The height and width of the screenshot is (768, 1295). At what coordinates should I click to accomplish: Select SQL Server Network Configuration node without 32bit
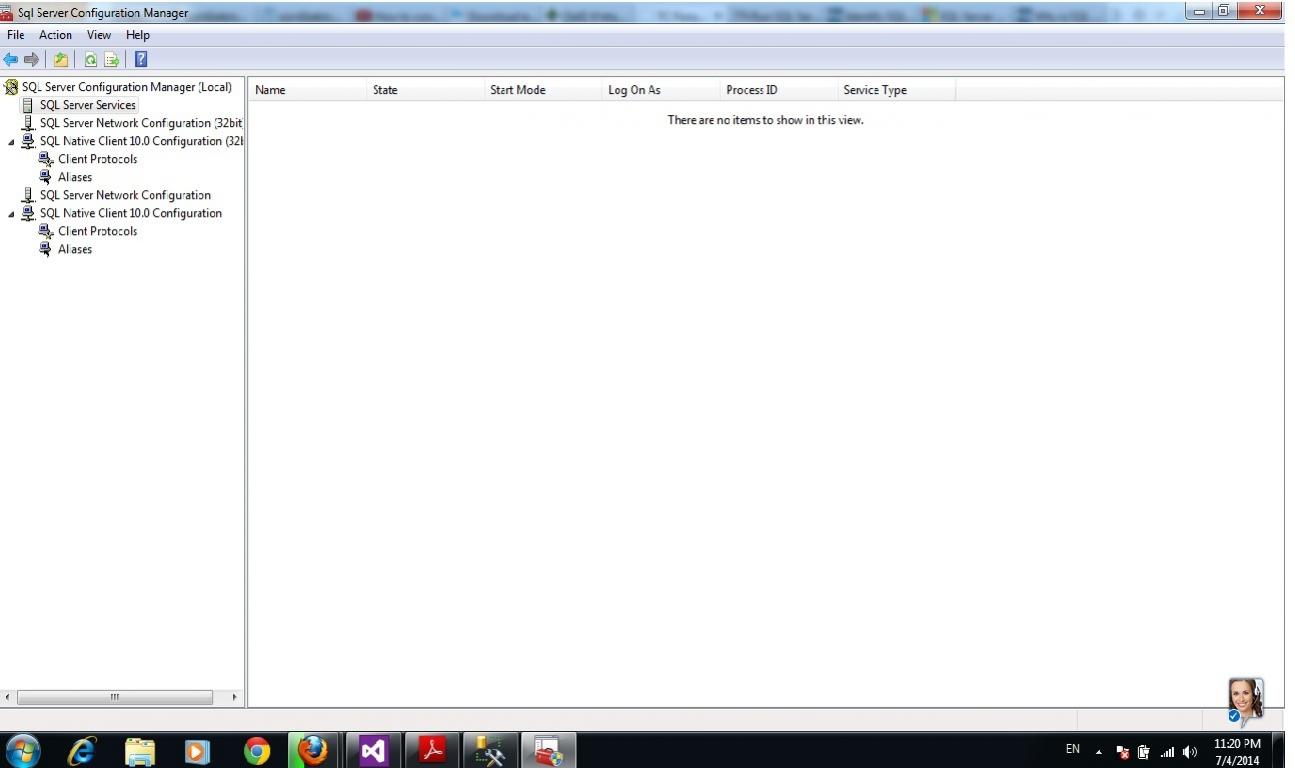[125, 195]
